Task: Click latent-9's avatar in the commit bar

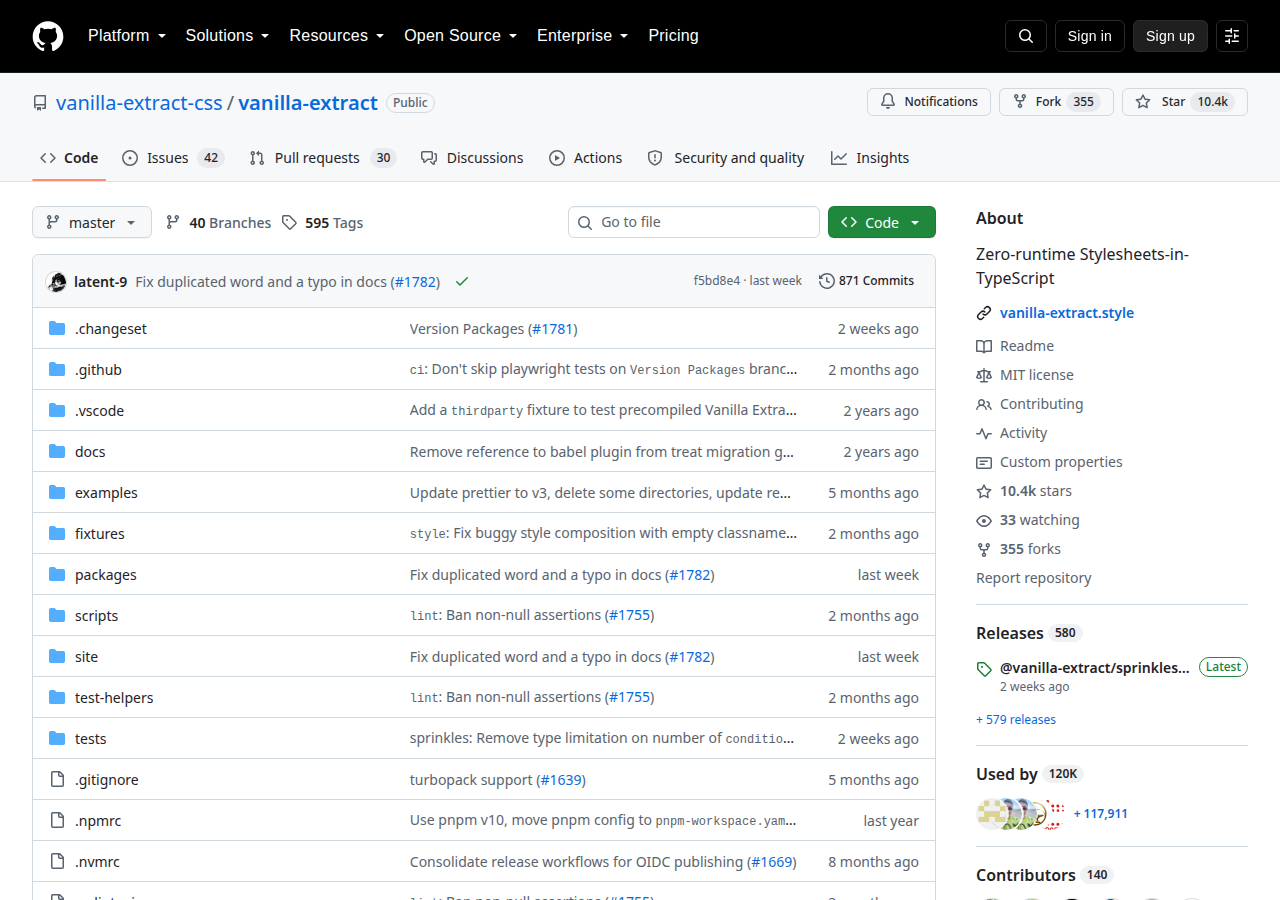Action: click(57, 282)
